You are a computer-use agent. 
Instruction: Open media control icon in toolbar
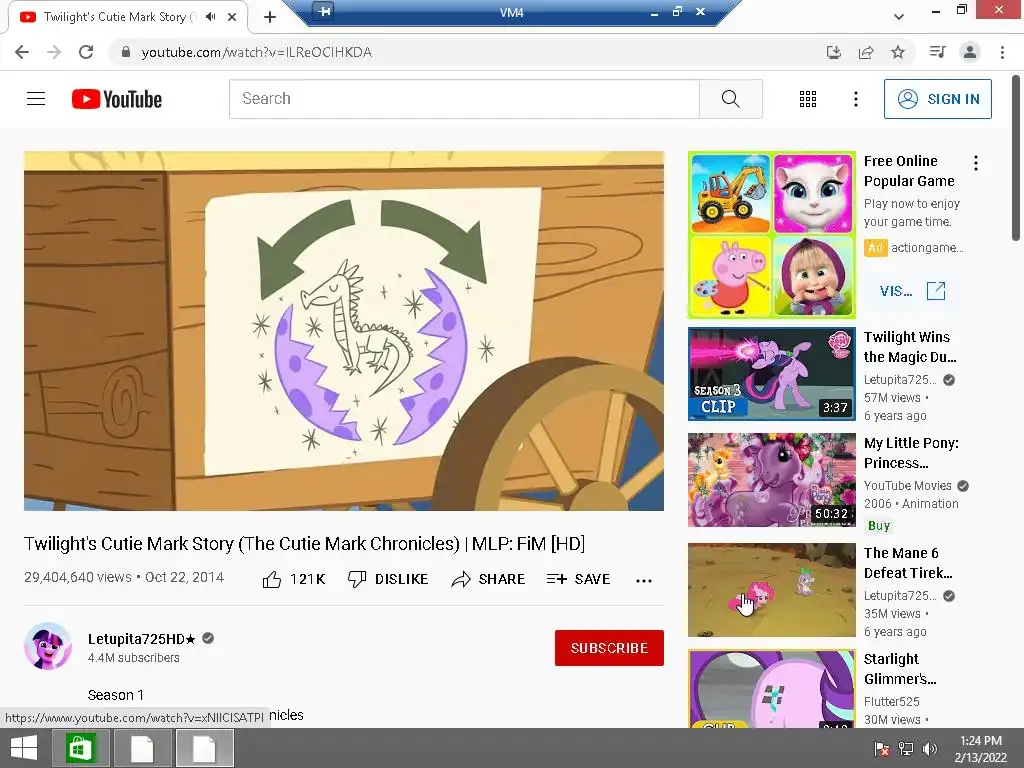pyautogui.click(x=937, y=52)
